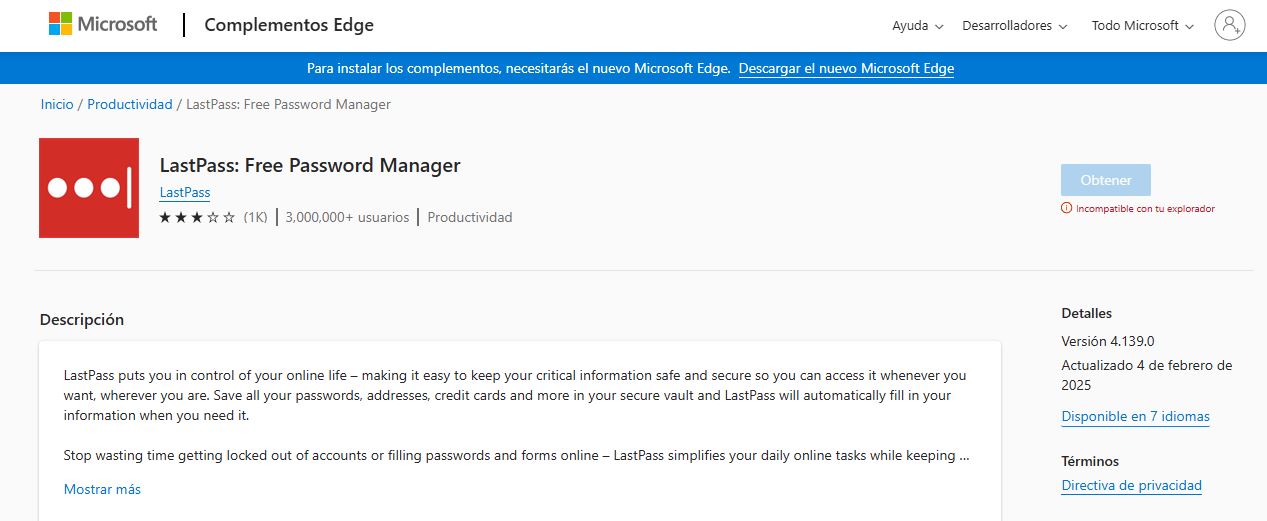The image size is (1267, 521).
Task: Open Complementos Edge home title
Action: pyautogui.click(x=289, y=25)
